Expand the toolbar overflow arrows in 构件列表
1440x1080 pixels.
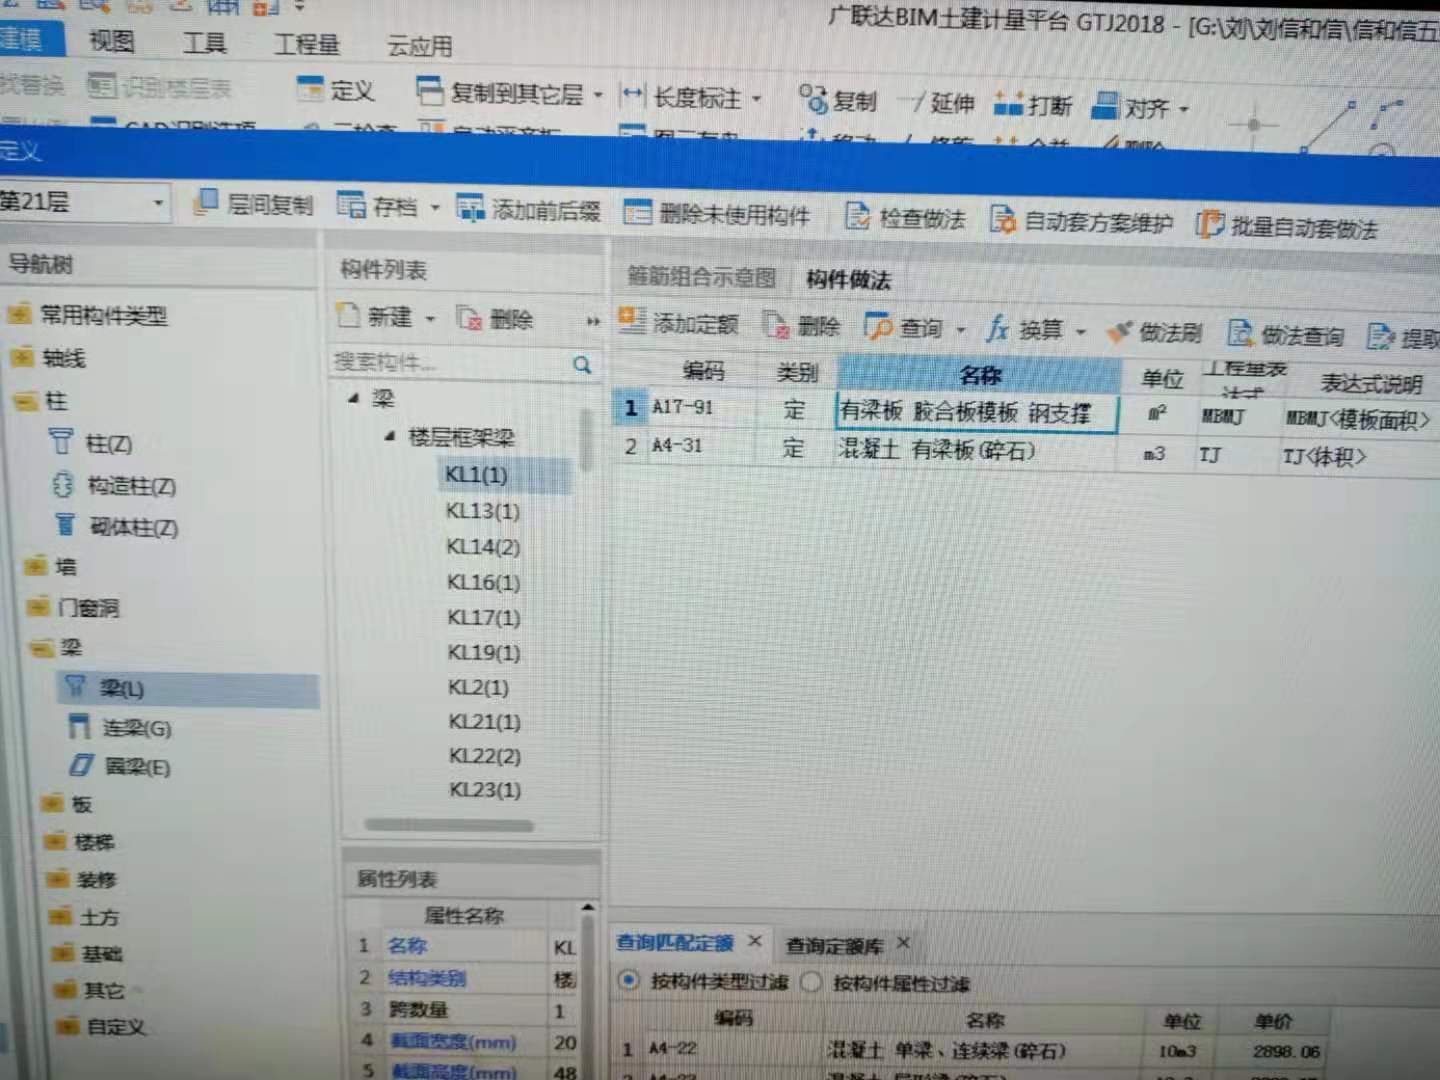click(593, 321)
